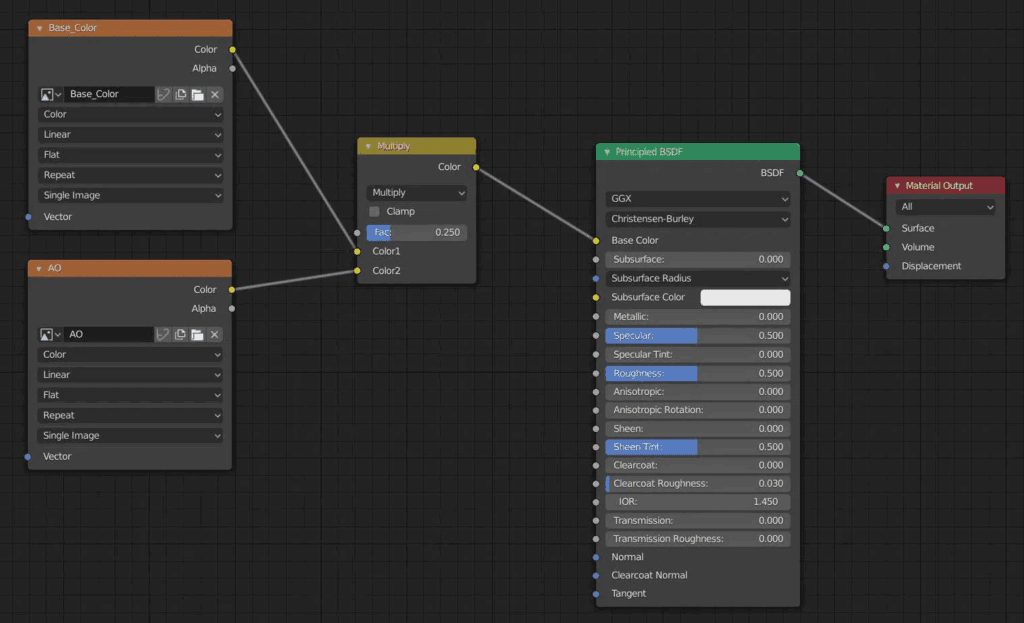
Task: Click Surface input socket on Material Output
Action: (886, 229)
